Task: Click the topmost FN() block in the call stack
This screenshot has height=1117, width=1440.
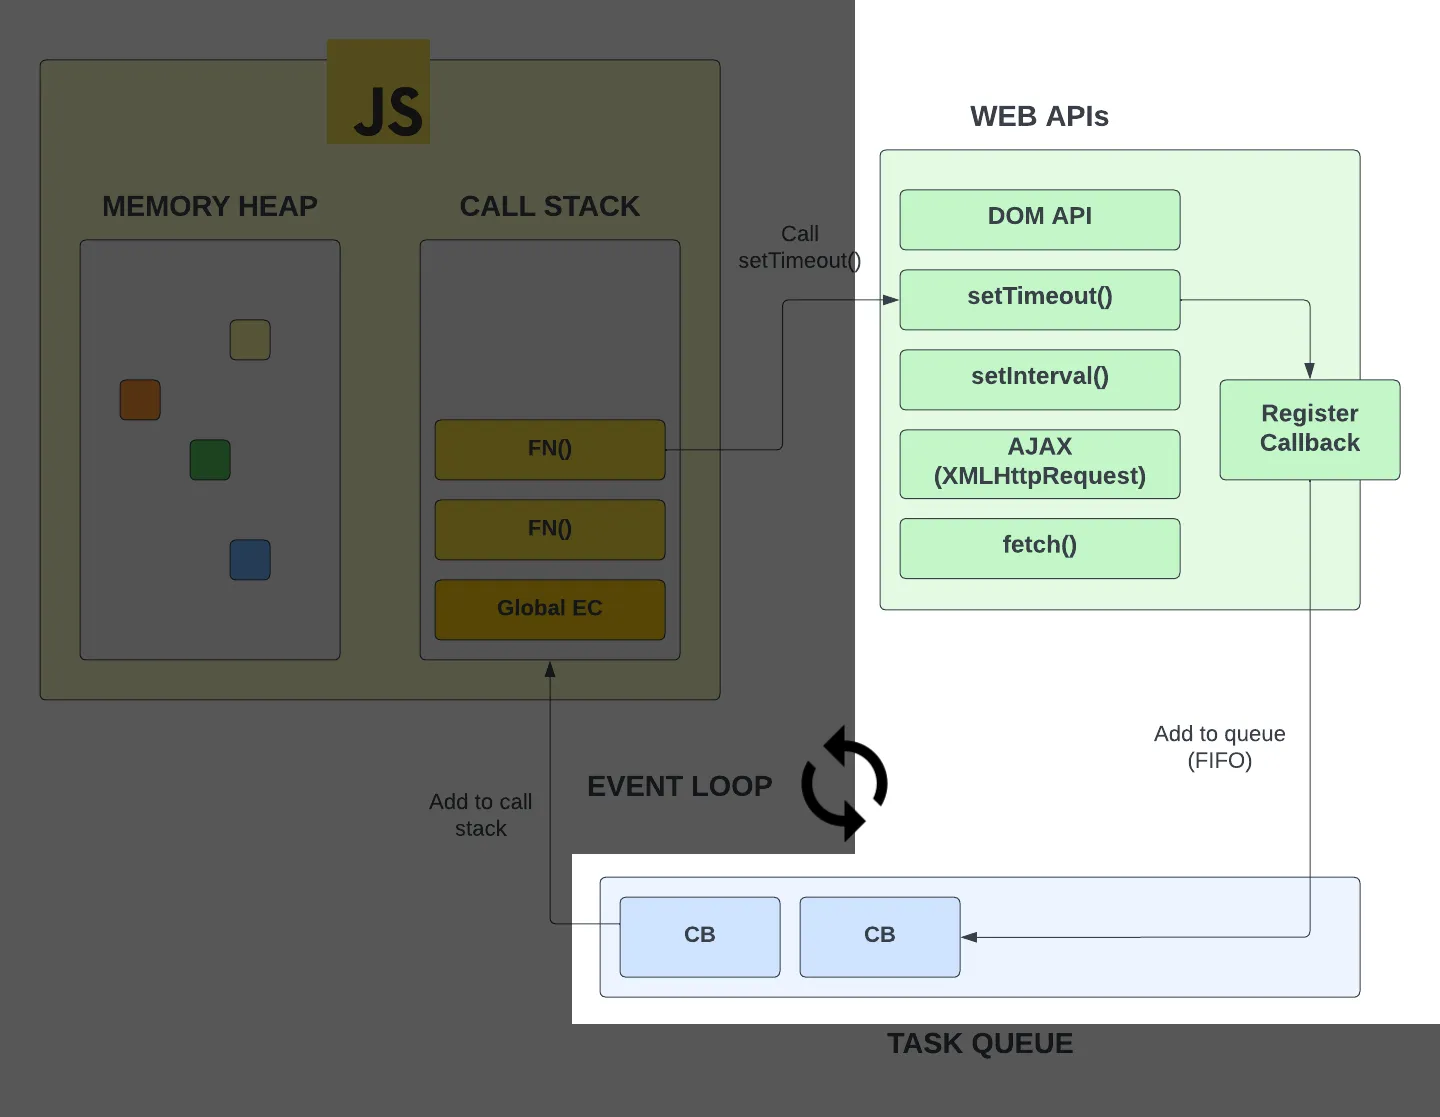Action: [x=550, y=449]
